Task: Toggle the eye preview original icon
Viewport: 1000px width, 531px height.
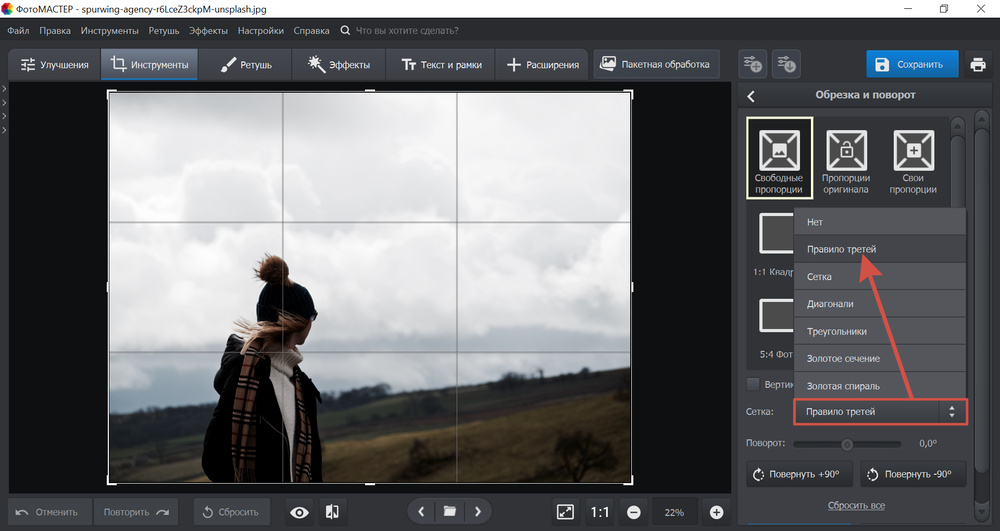Action: click(299, 512)
